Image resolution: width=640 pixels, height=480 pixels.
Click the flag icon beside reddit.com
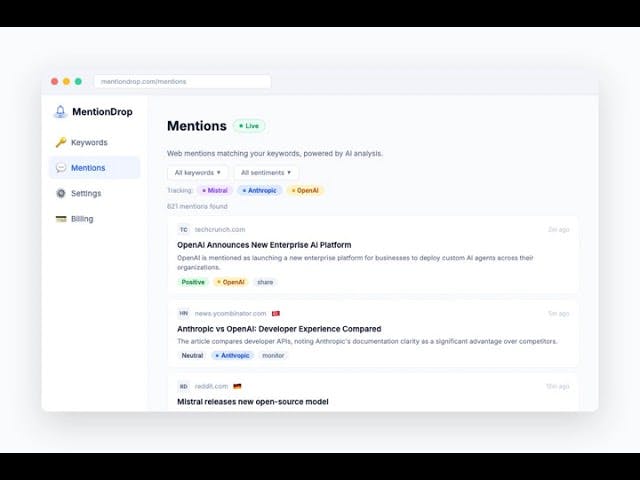[237, 386]
